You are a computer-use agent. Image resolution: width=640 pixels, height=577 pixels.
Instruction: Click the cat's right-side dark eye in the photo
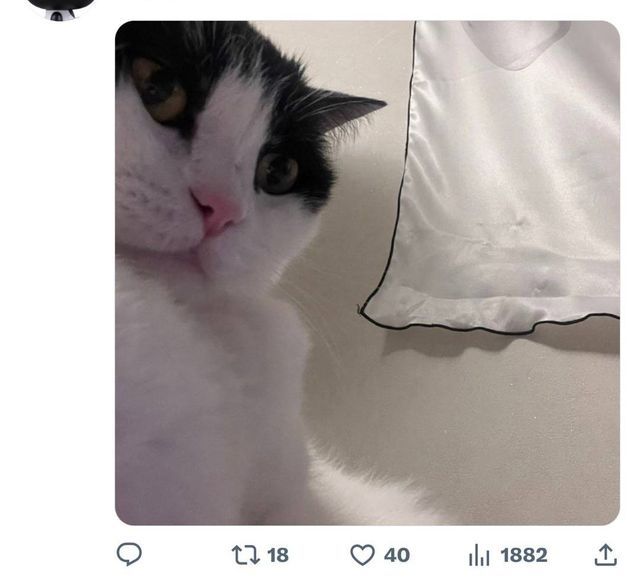[x=277, y=172]
